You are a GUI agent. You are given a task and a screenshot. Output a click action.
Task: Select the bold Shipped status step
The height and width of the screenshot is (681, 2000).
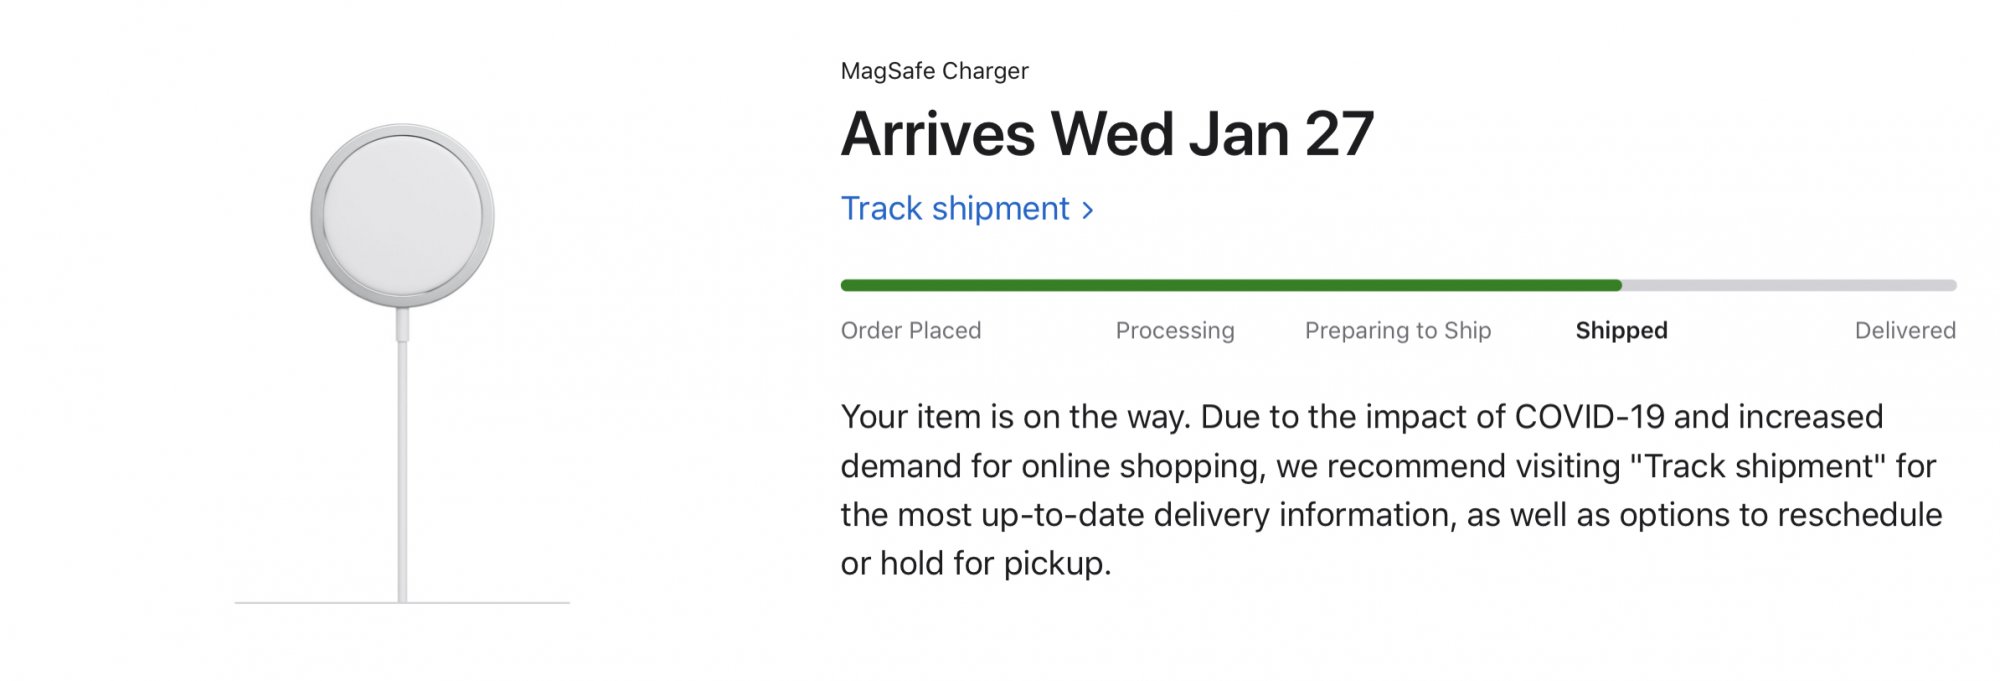pos(1621,330)
